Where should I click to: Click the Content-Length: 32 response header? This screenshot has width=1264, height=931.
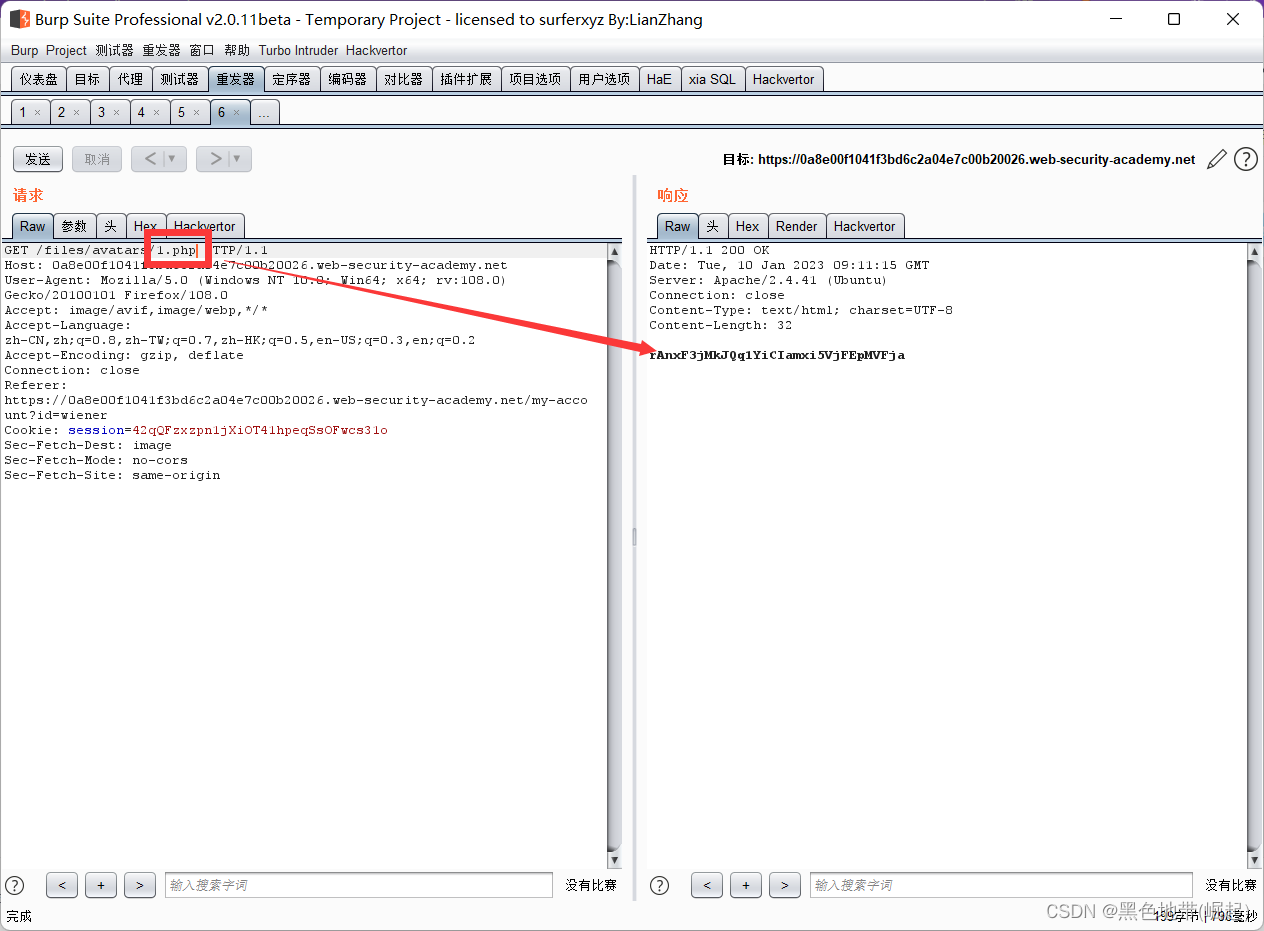tap(721, 325)
